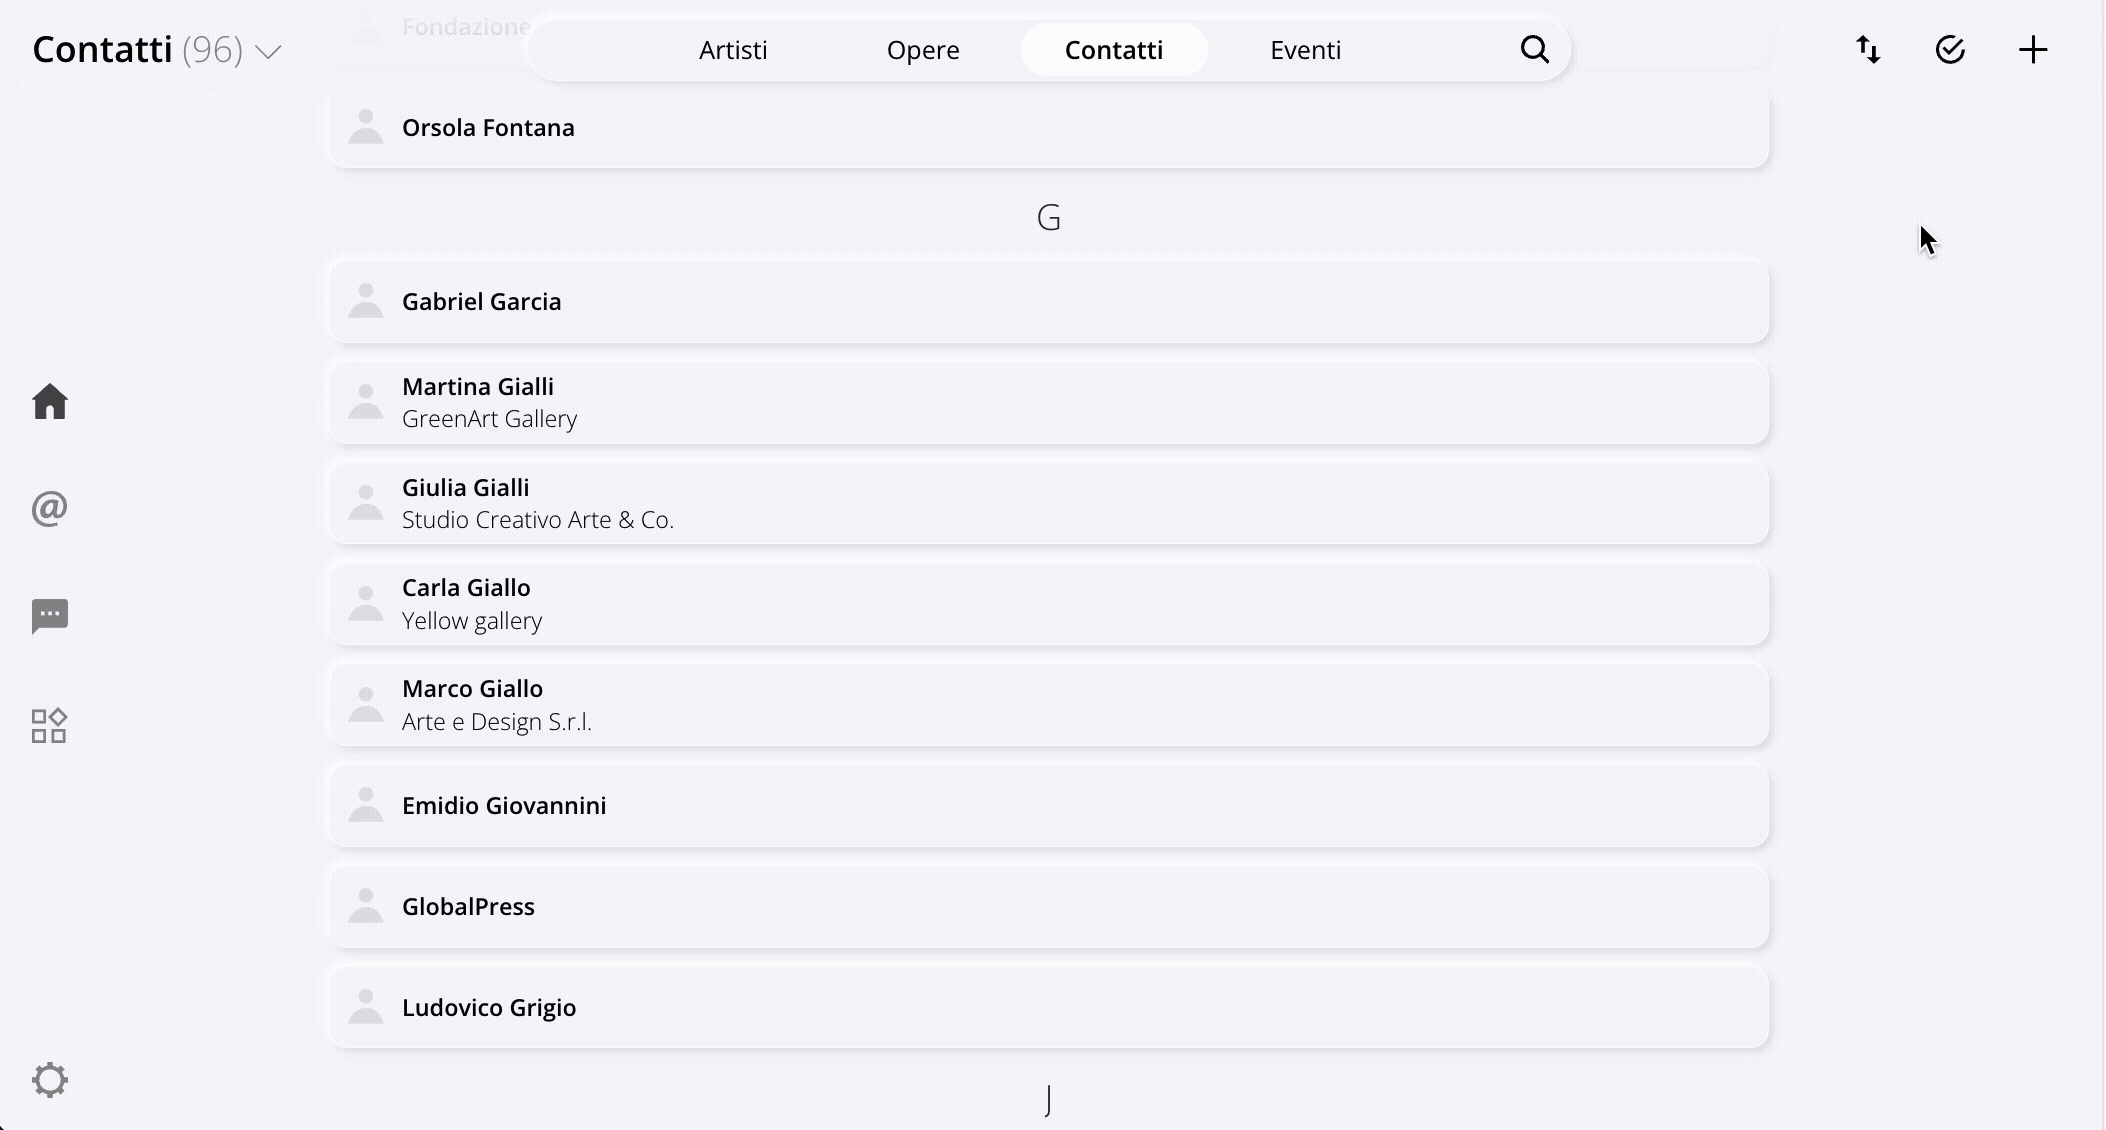Activate the multi-select checkmark icon
This screenshot has height=1130, width=2106.
point(1951,49)
